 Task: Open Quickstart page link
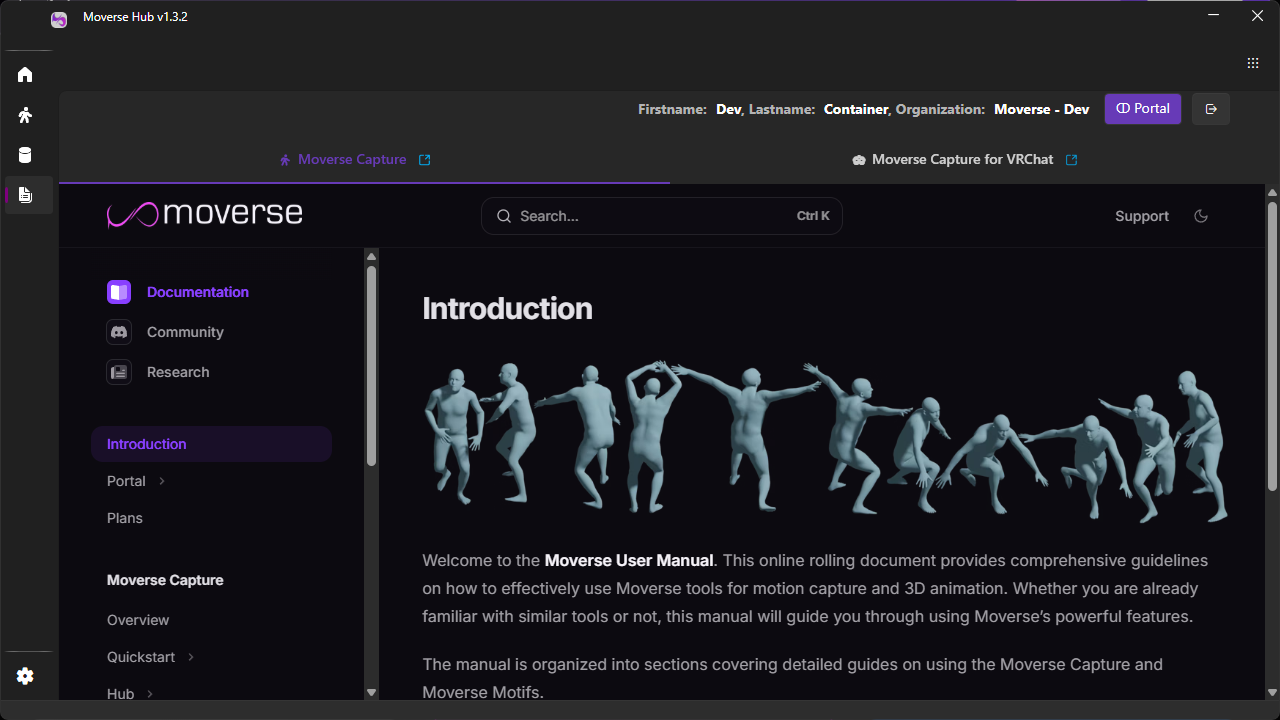pos(141,657)
